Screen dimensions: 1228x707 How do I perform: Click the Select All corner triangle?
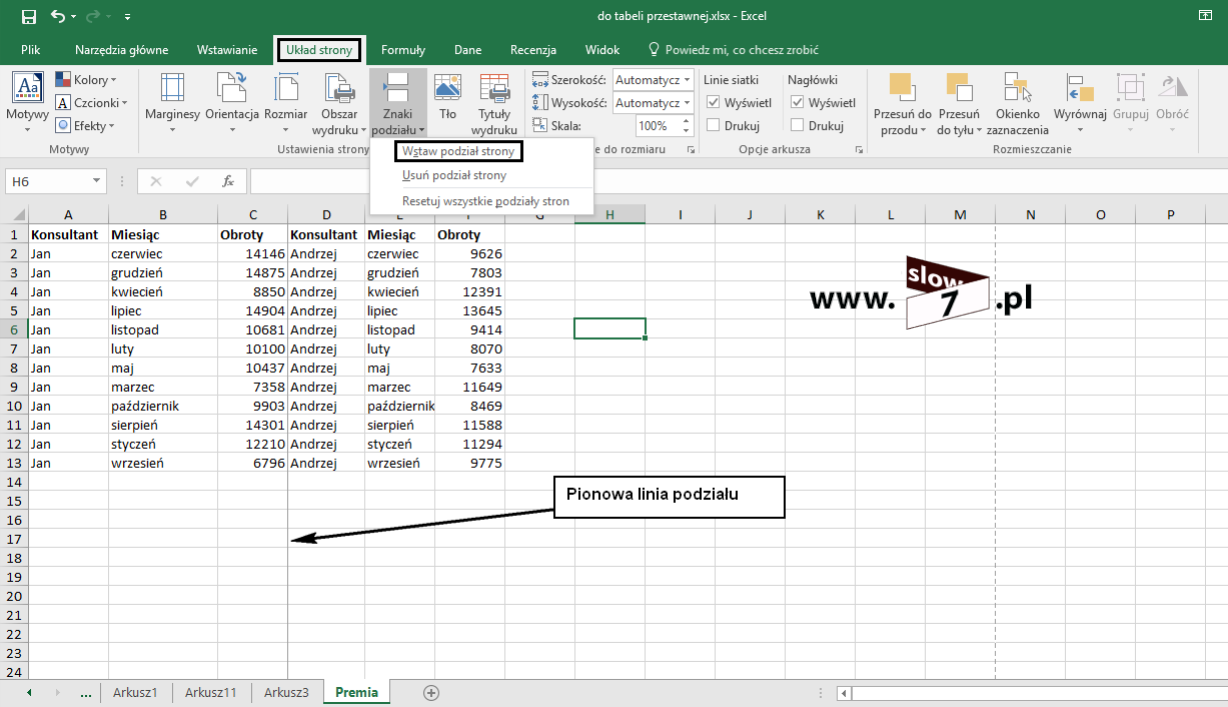pos(14,214)
